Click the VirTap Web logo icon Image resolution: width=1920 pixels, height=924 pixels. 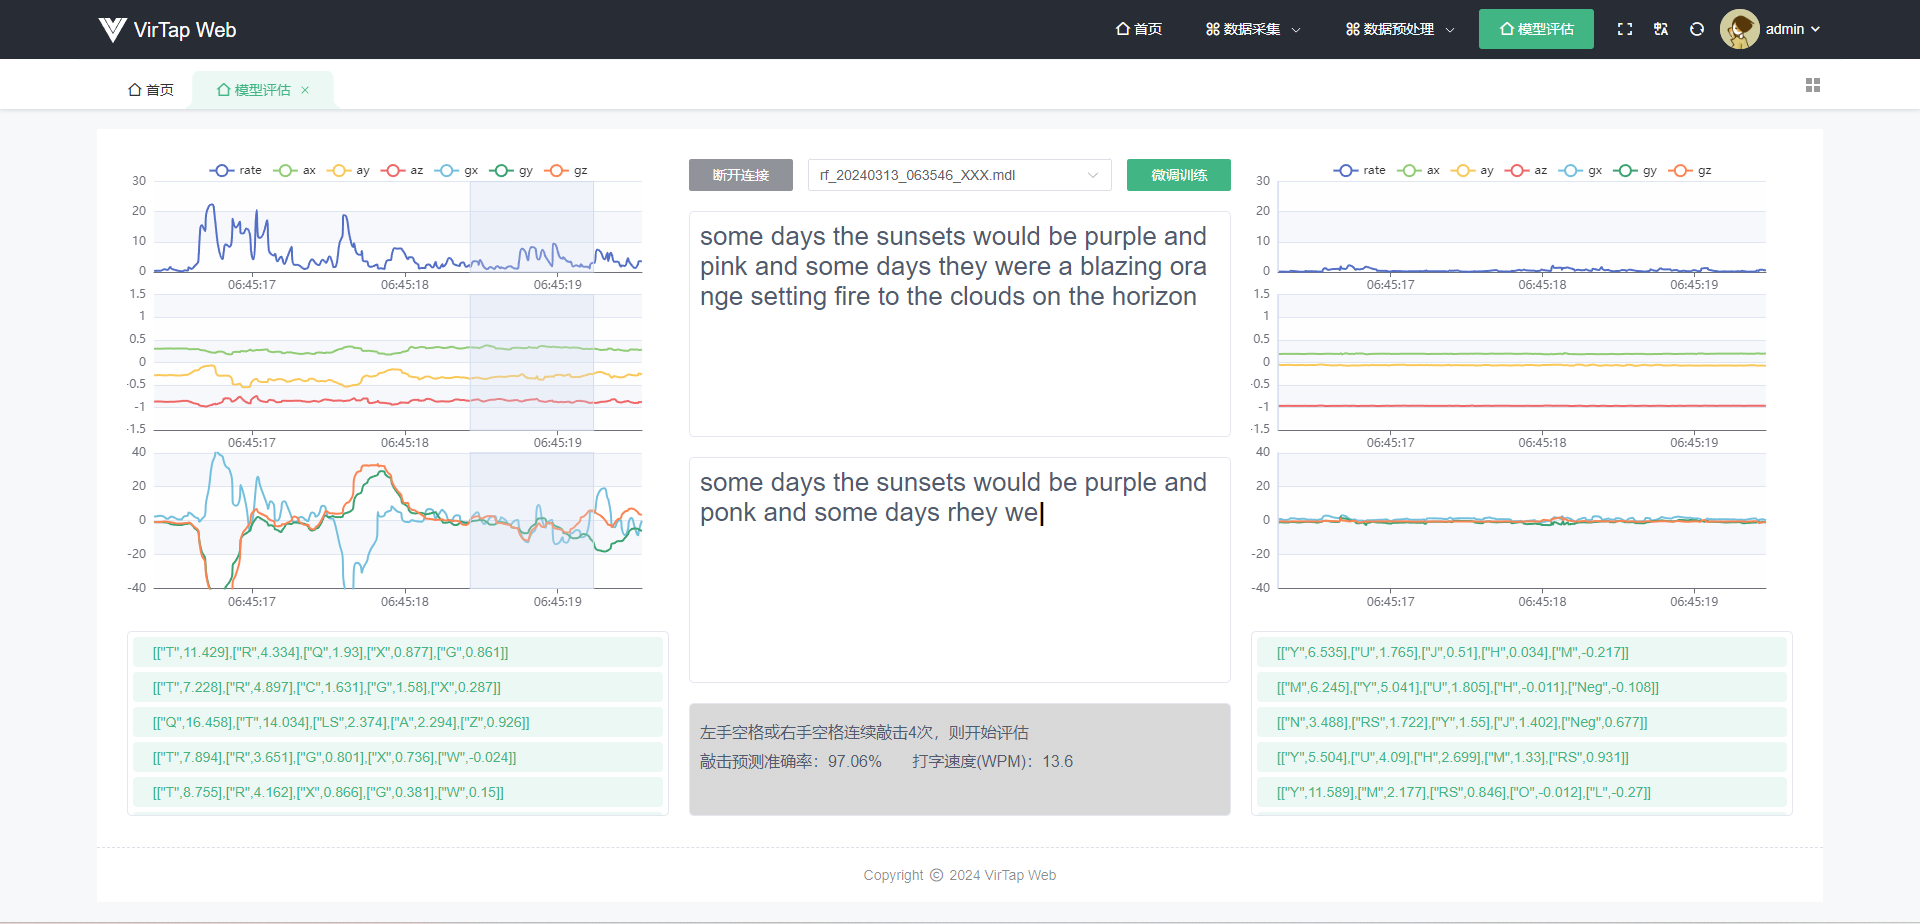[x=113, y=30]
